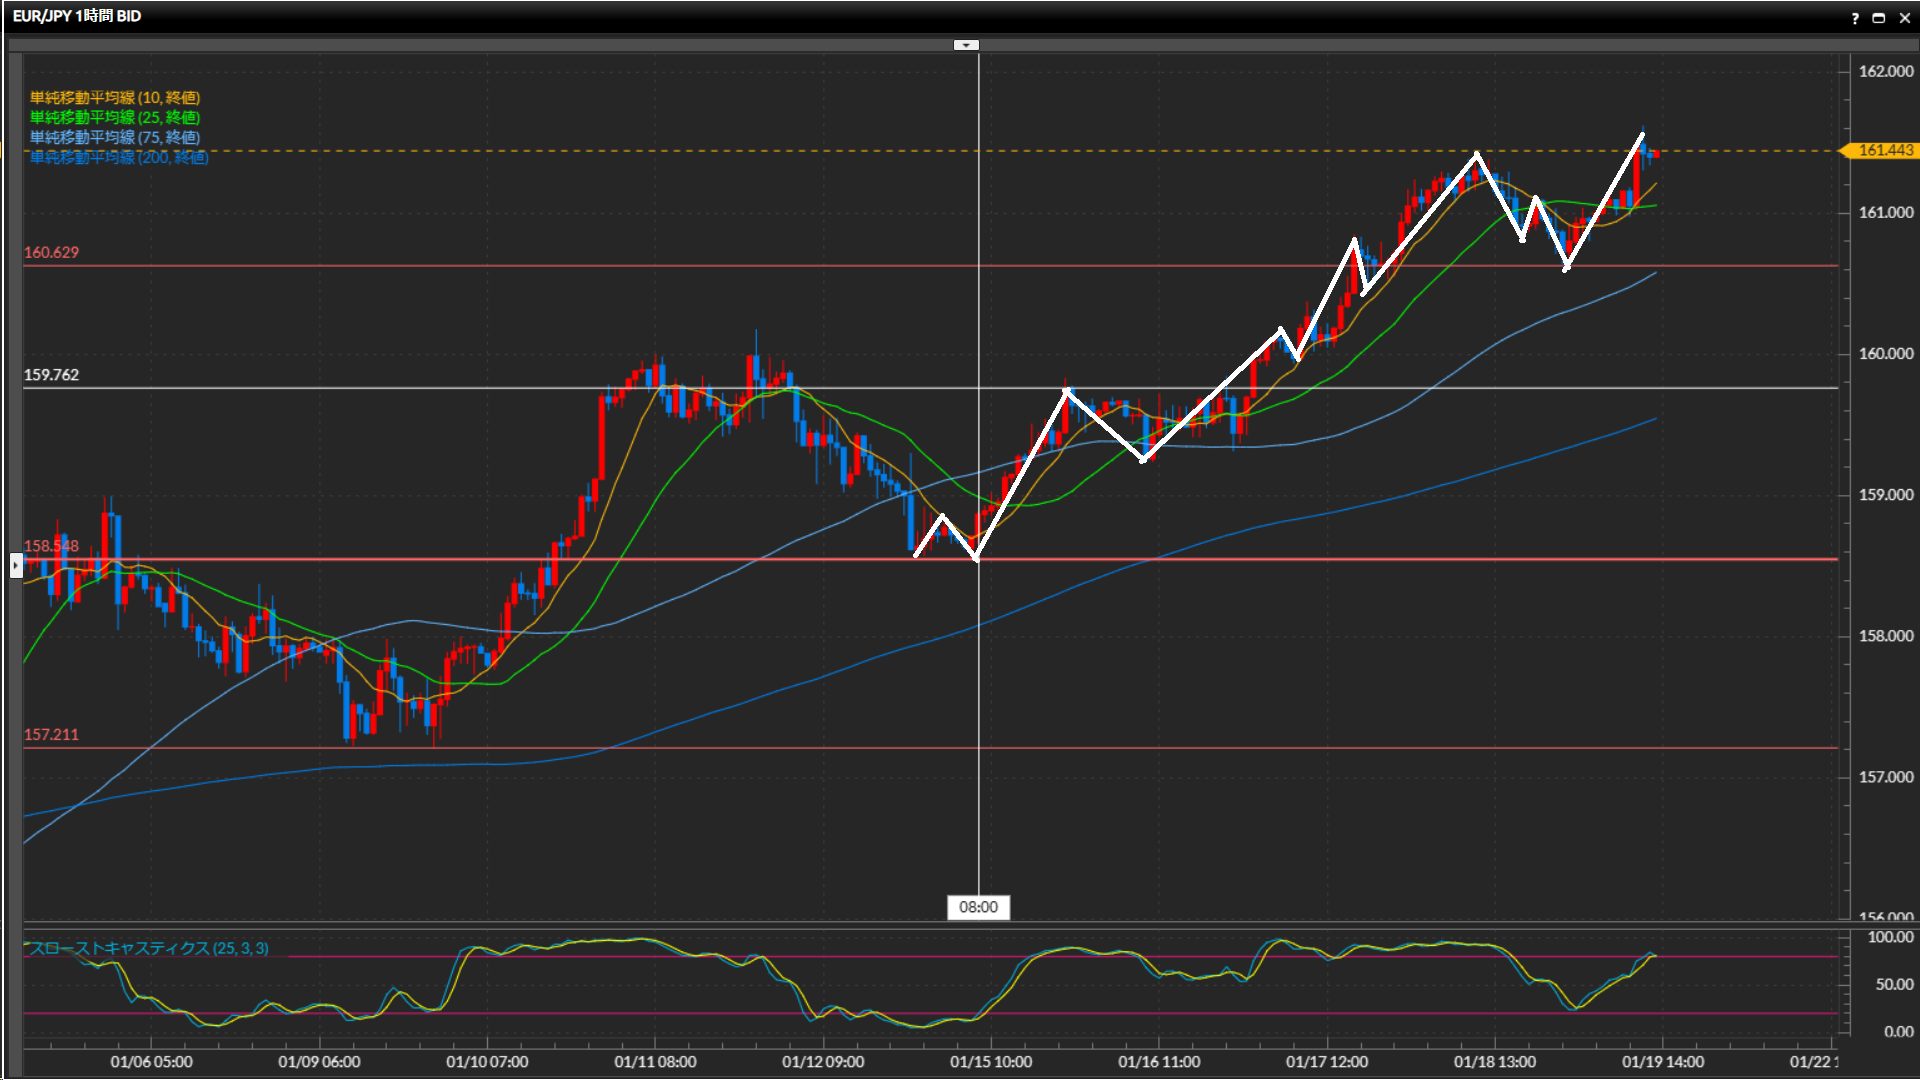Click the 75-period moving average label

click(115, 137)
